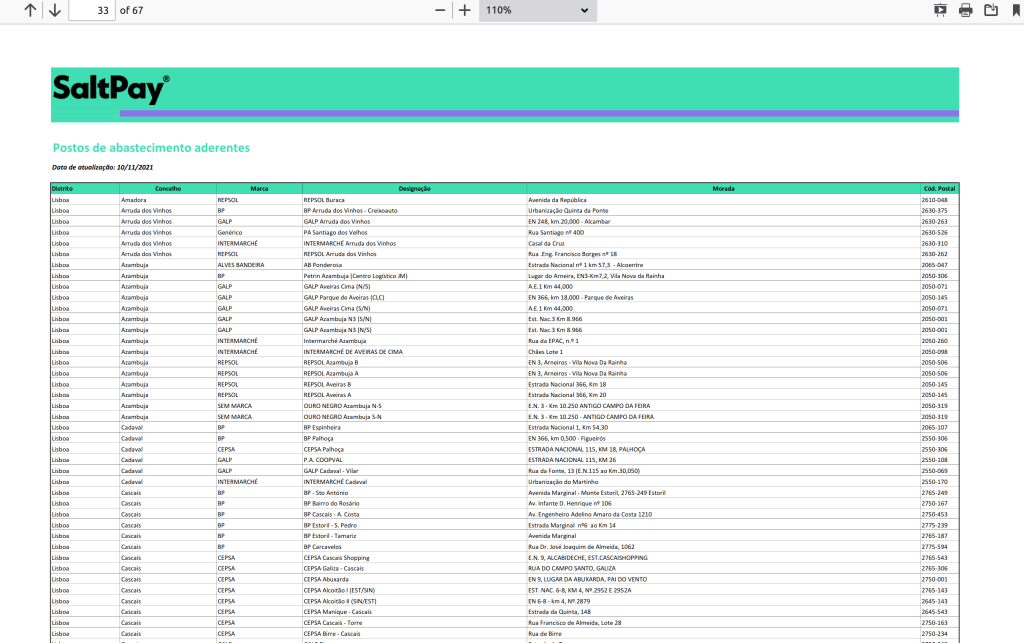The width and height of the screenshot is (1024, 643).
Task: Save the PDF with download icon
Action: 991,10
